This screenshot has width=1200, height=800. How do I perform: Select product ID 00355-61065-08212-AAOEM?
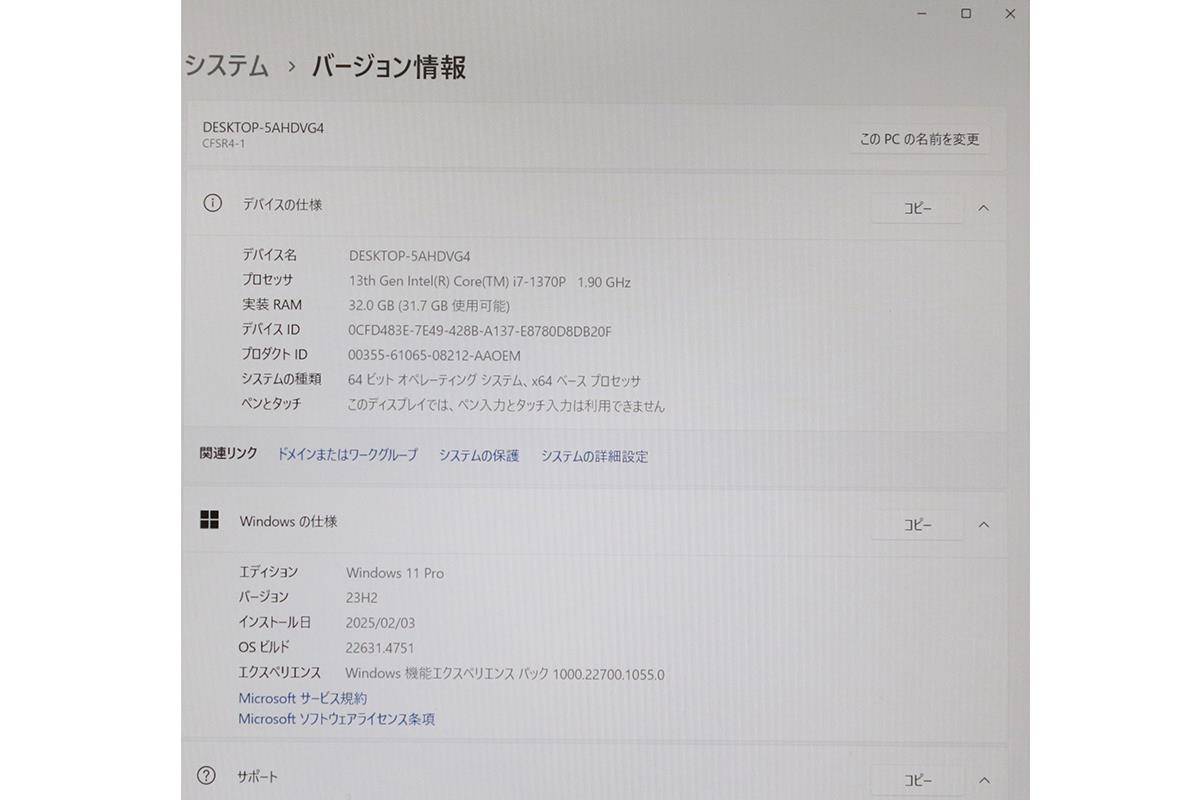tap(434, 355)
